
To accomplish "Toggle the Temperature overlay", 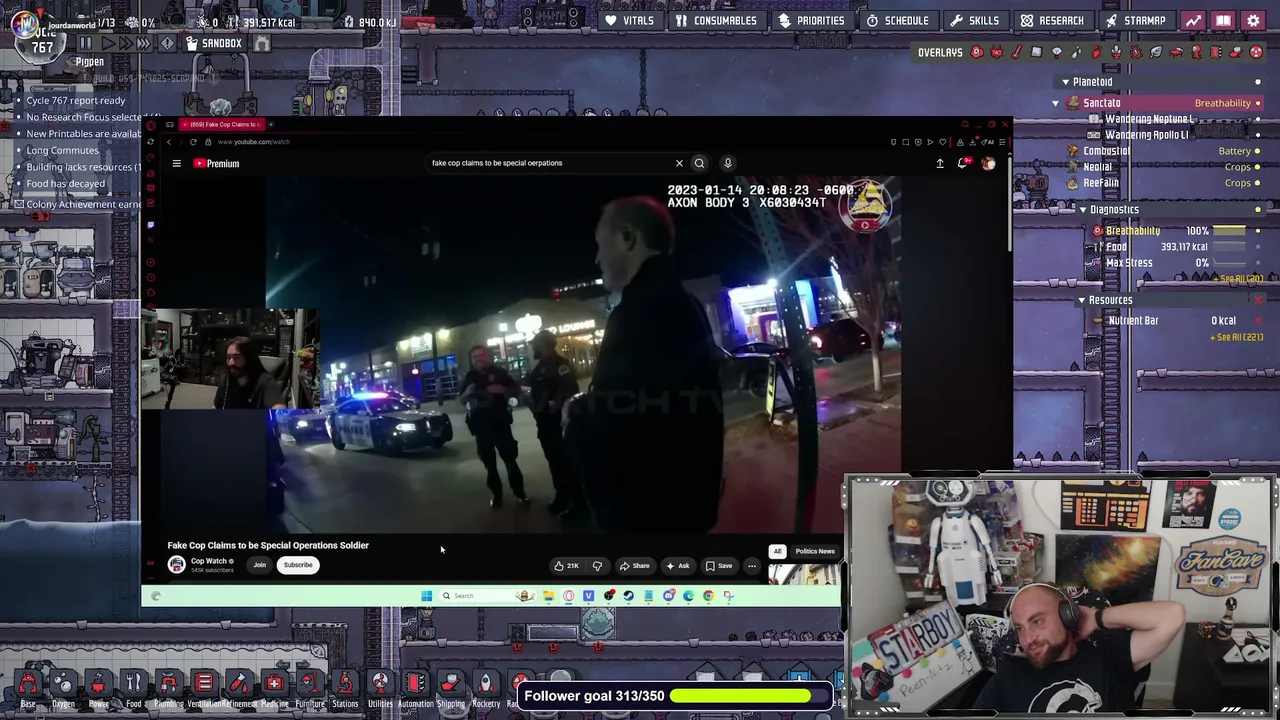I will pos(1017,52).
